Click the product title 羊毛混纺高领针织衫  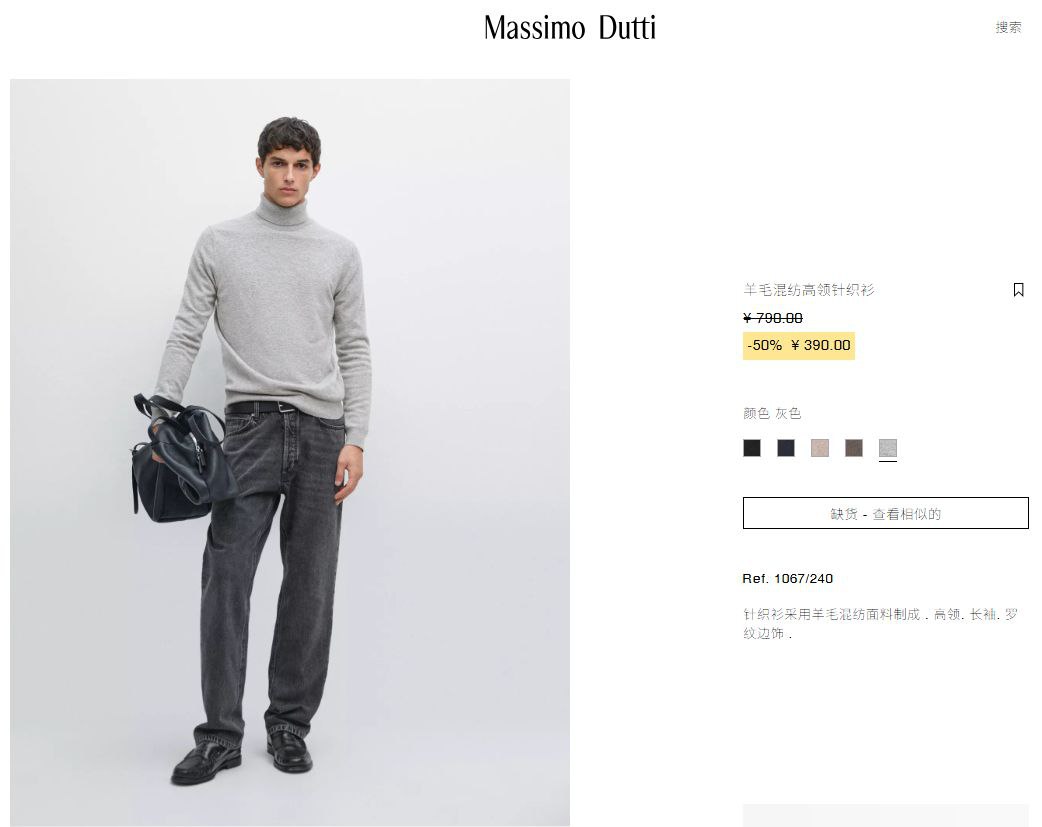tap(808, 290)
